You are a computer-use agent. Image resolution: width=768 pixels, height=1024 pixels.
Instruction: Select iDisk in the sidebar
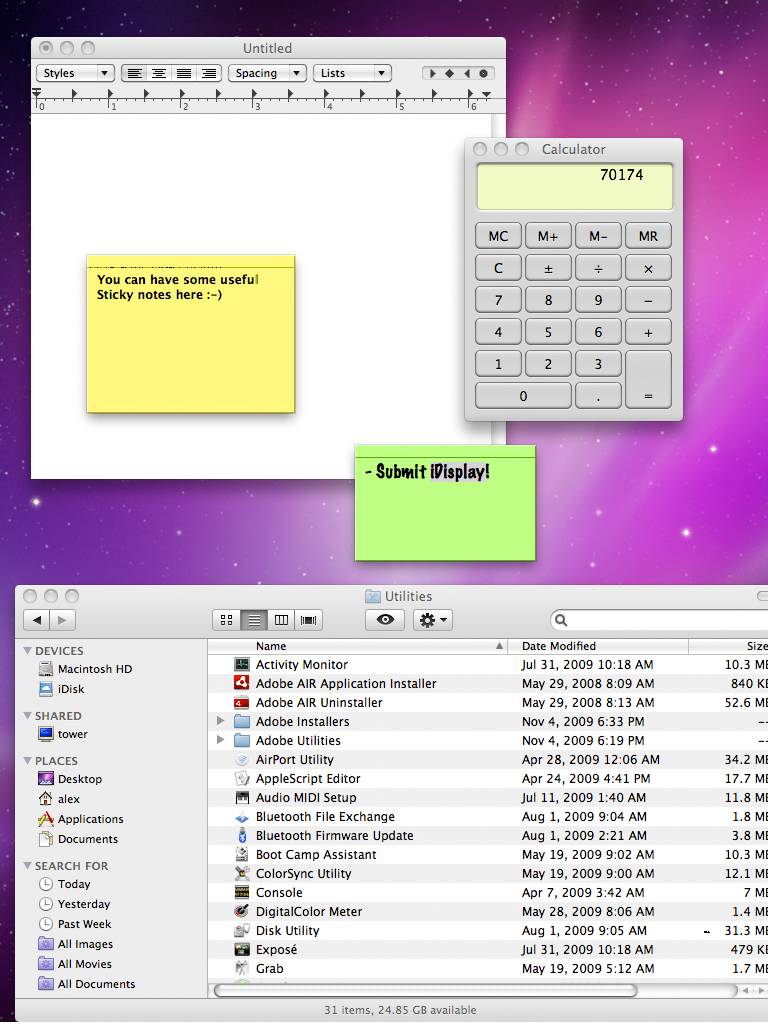(61, 689)
